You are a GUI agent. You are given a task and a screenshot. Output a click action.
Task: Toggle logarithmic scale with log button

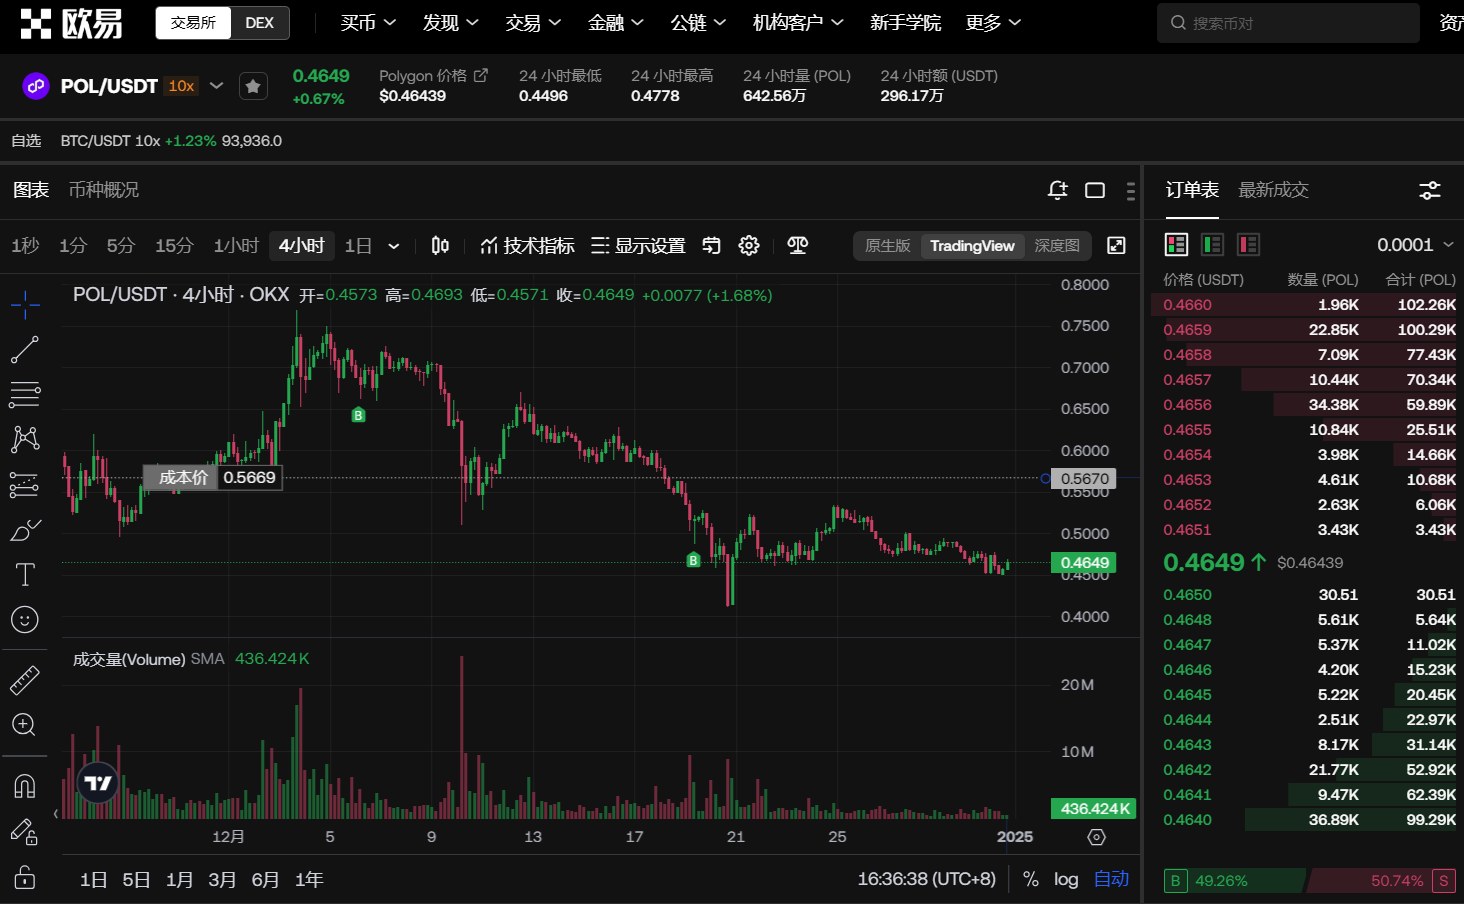1066,879
